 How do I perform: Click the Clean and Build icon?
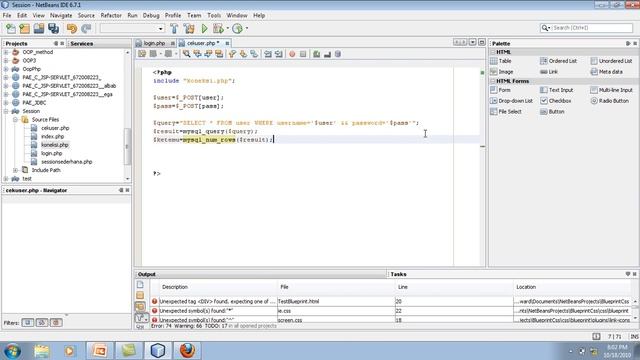pos(189,29)
